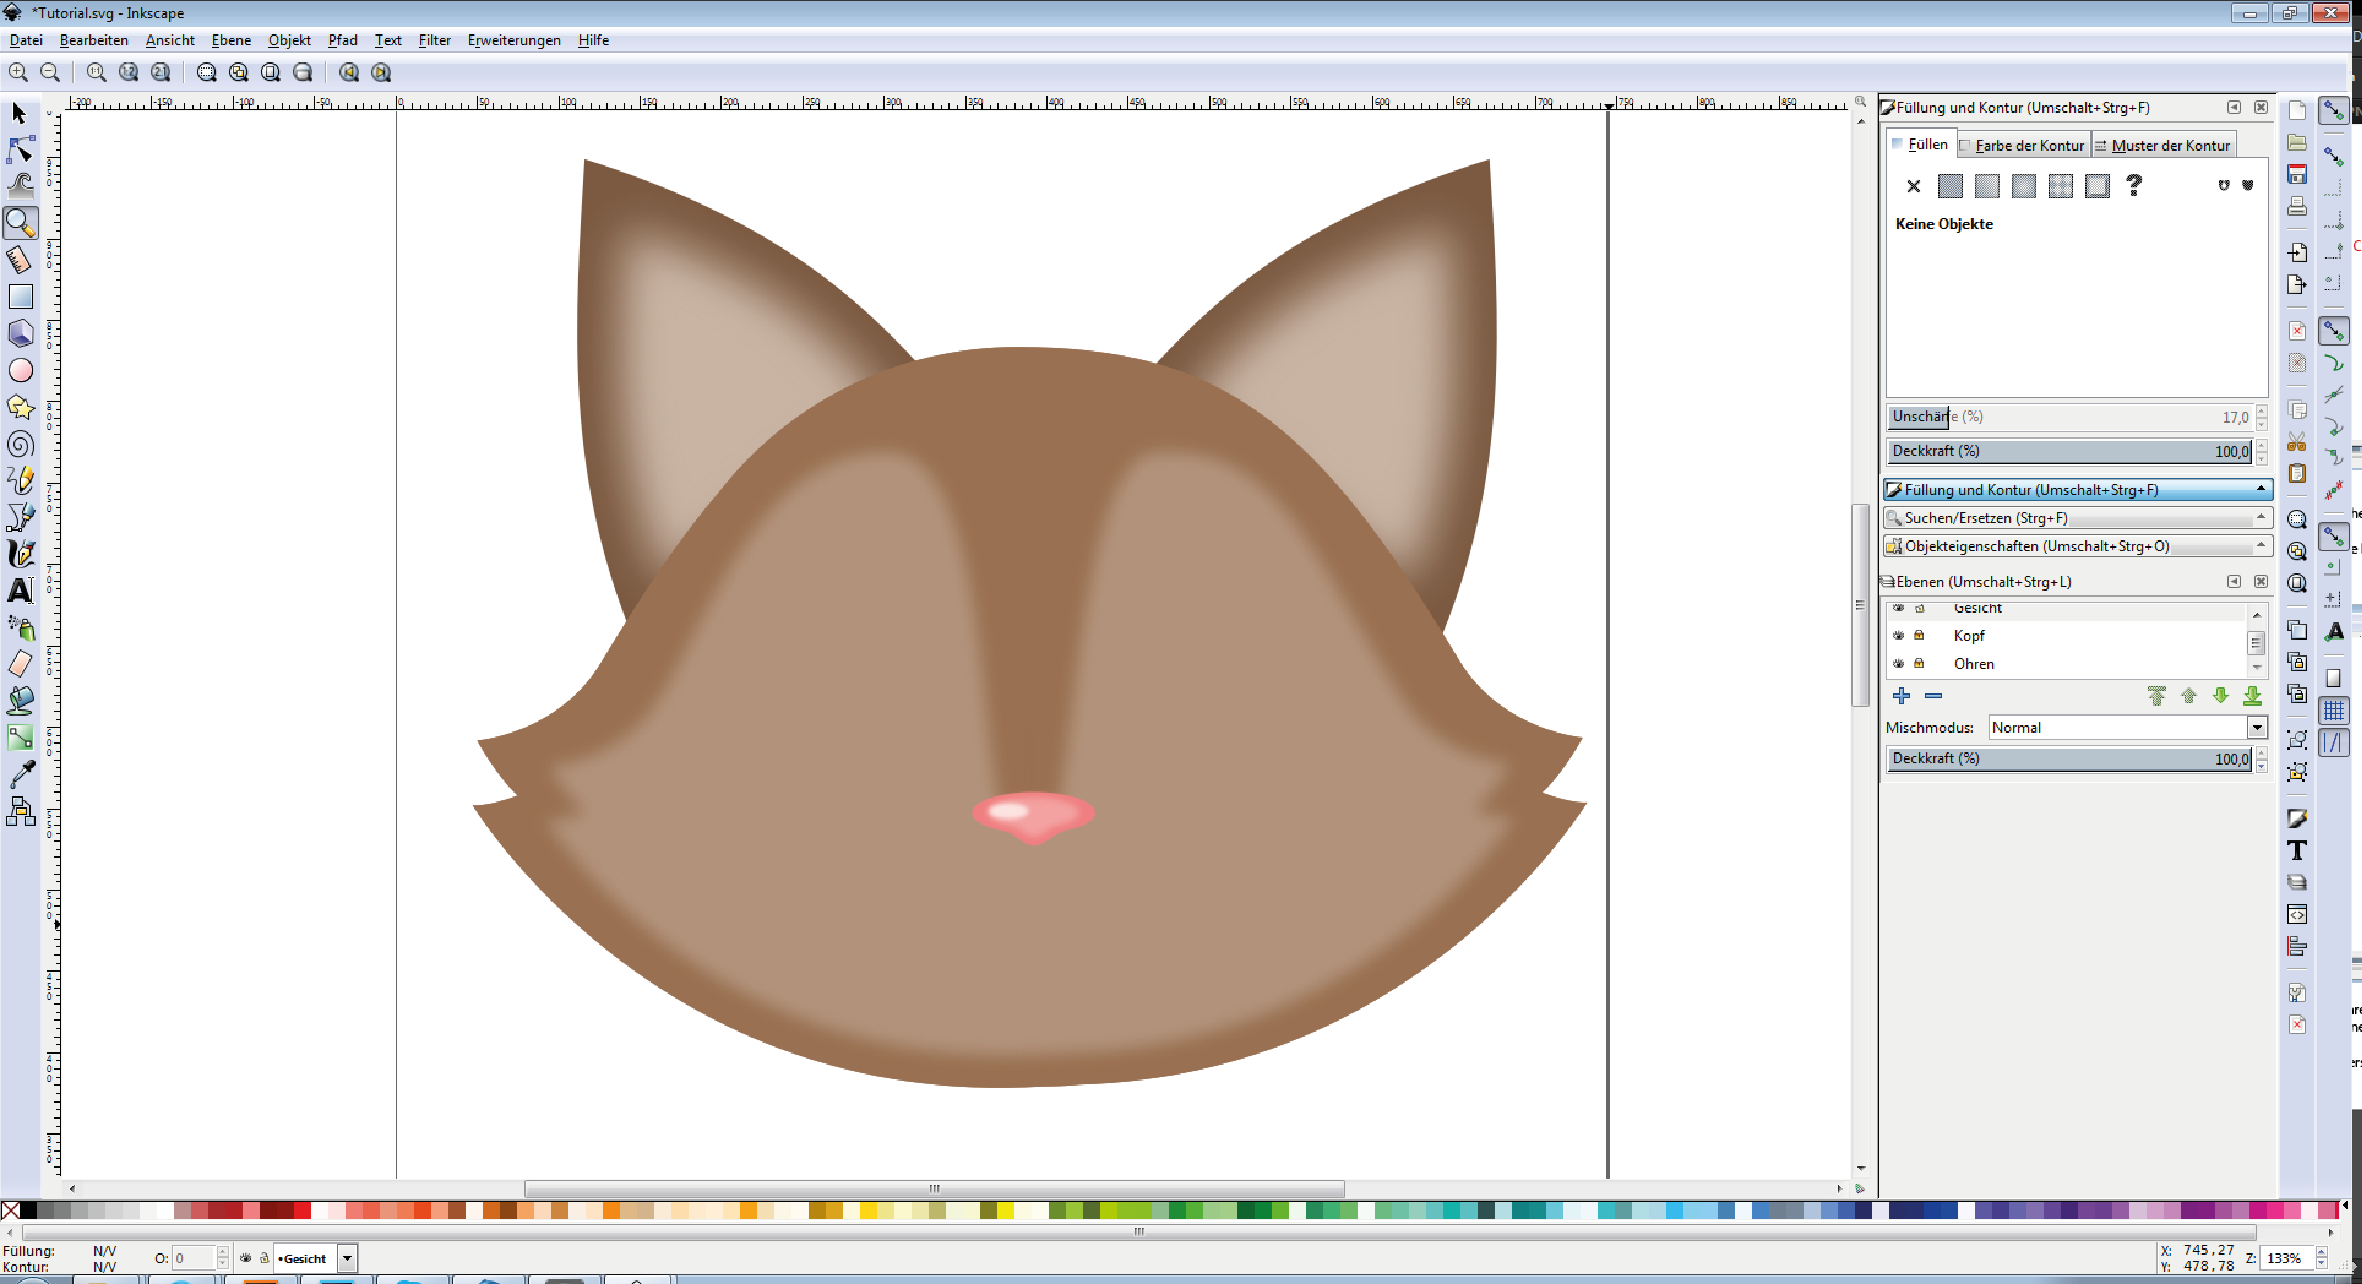The height and width of the screenshot is (1284, 2362).
Task: Select the Dropper color picker tool
Action: tap(20, 774)
